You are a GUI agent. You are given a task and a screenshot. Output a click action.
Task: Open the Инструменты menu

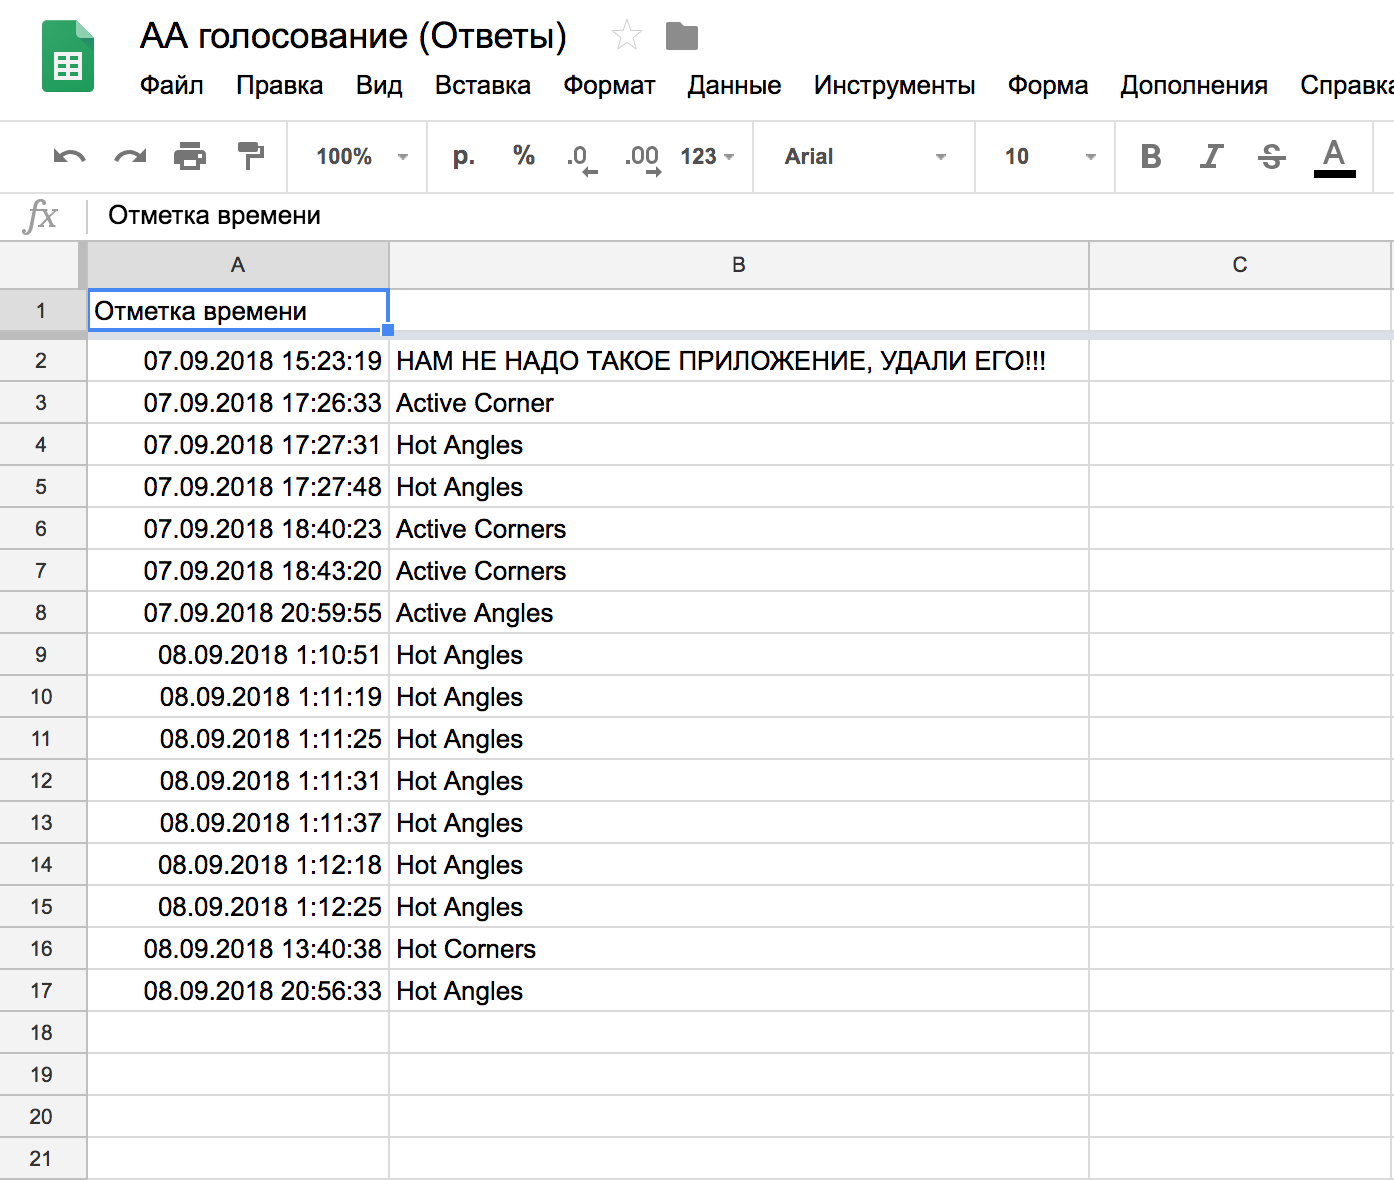893,86
